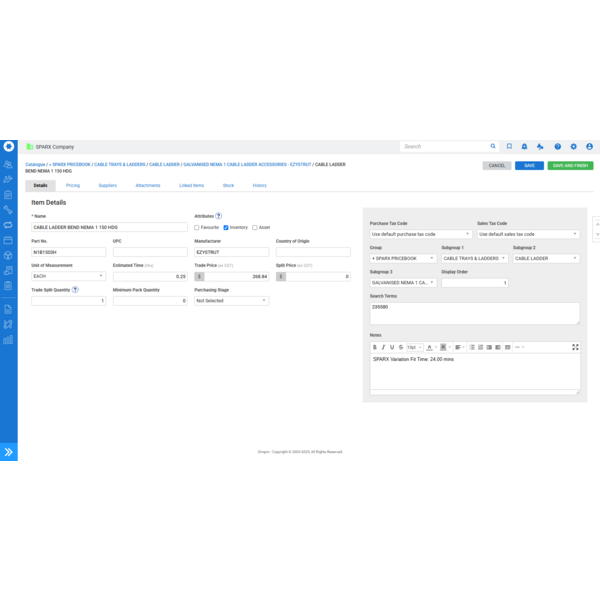Open settings gear icon in header

point(573,146)
